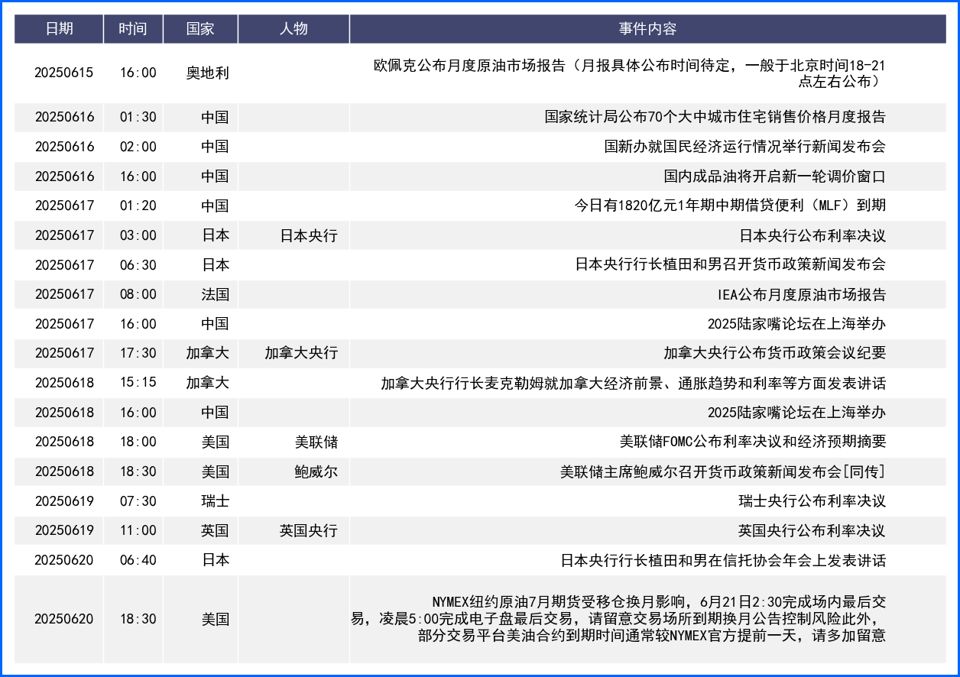
Task: Select the time cell 01:30
Action: 138,117
